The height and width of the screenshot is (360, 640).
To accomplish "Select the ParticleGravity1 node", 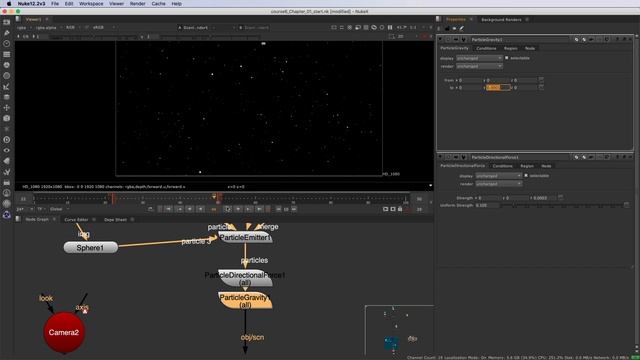I will [x=245, y=300].
